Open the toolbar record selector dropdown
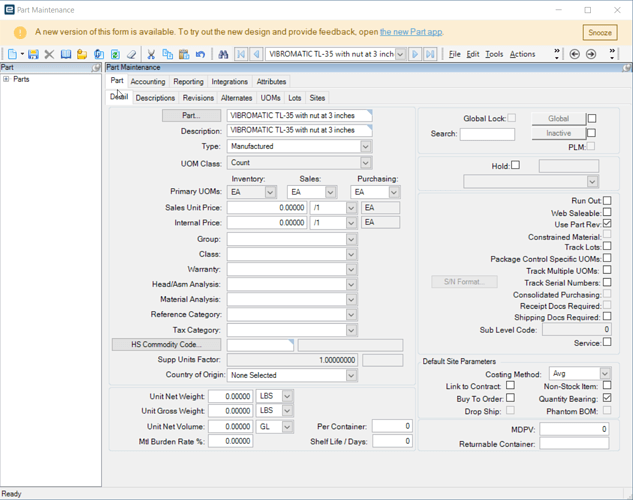This screenshot has height=500, width=633. pyautogui.click(x=400, y=54)
